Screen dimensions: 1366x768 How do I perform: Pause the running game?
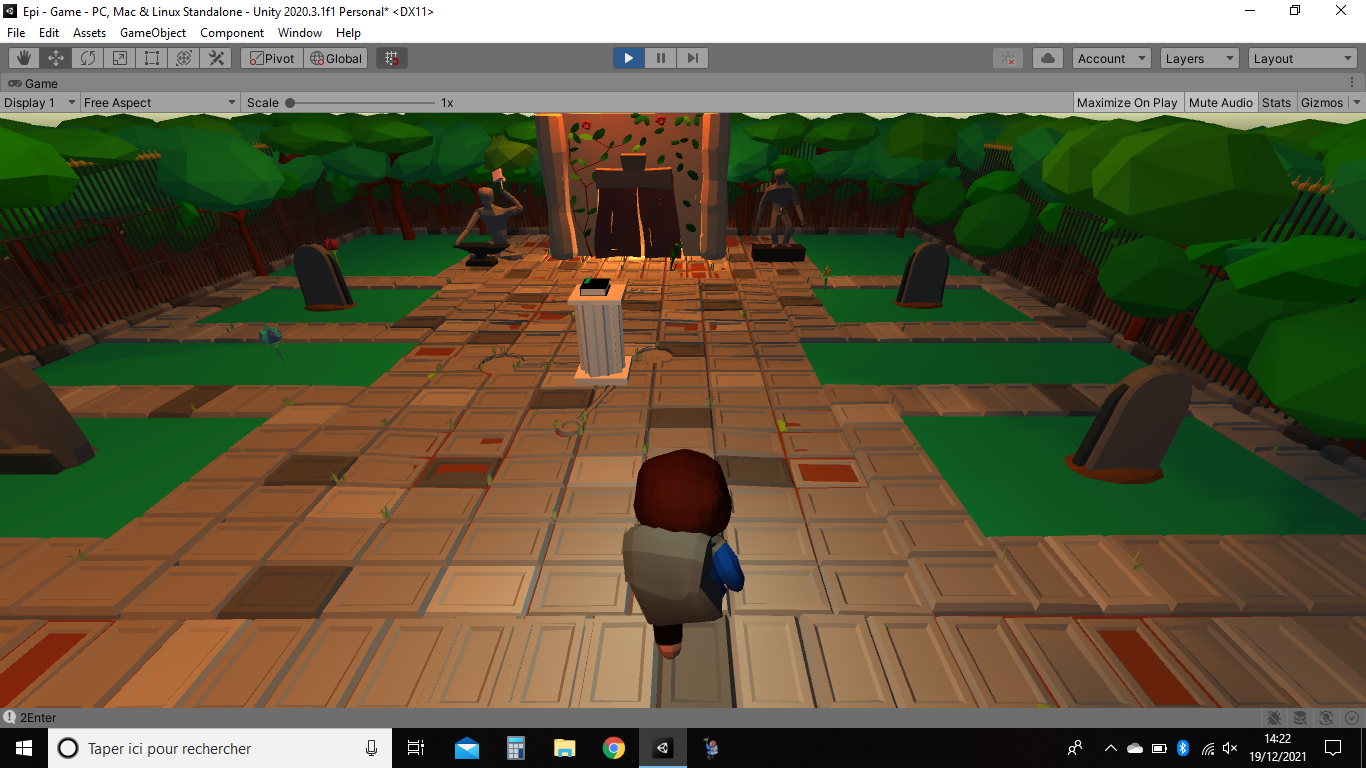click(x=660, y=58)
